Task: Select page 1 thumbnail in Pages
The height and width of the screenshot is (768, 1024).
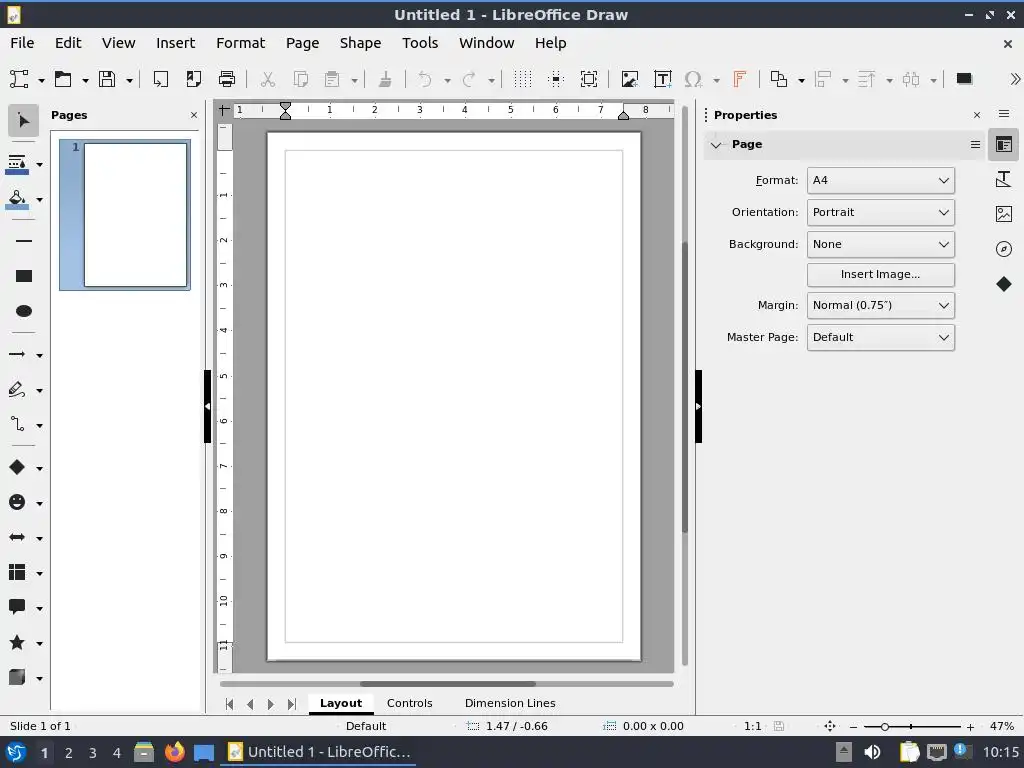Action: click(125, 215)
